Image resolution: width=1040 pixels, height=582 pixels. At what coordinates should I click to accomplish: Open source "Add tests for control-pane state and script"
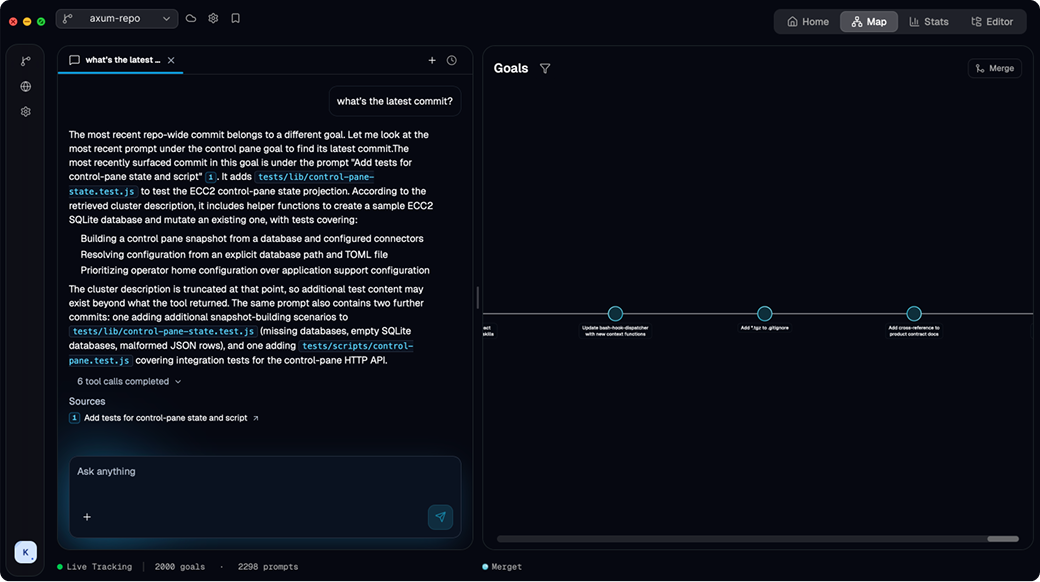click(x=165, y=418)
